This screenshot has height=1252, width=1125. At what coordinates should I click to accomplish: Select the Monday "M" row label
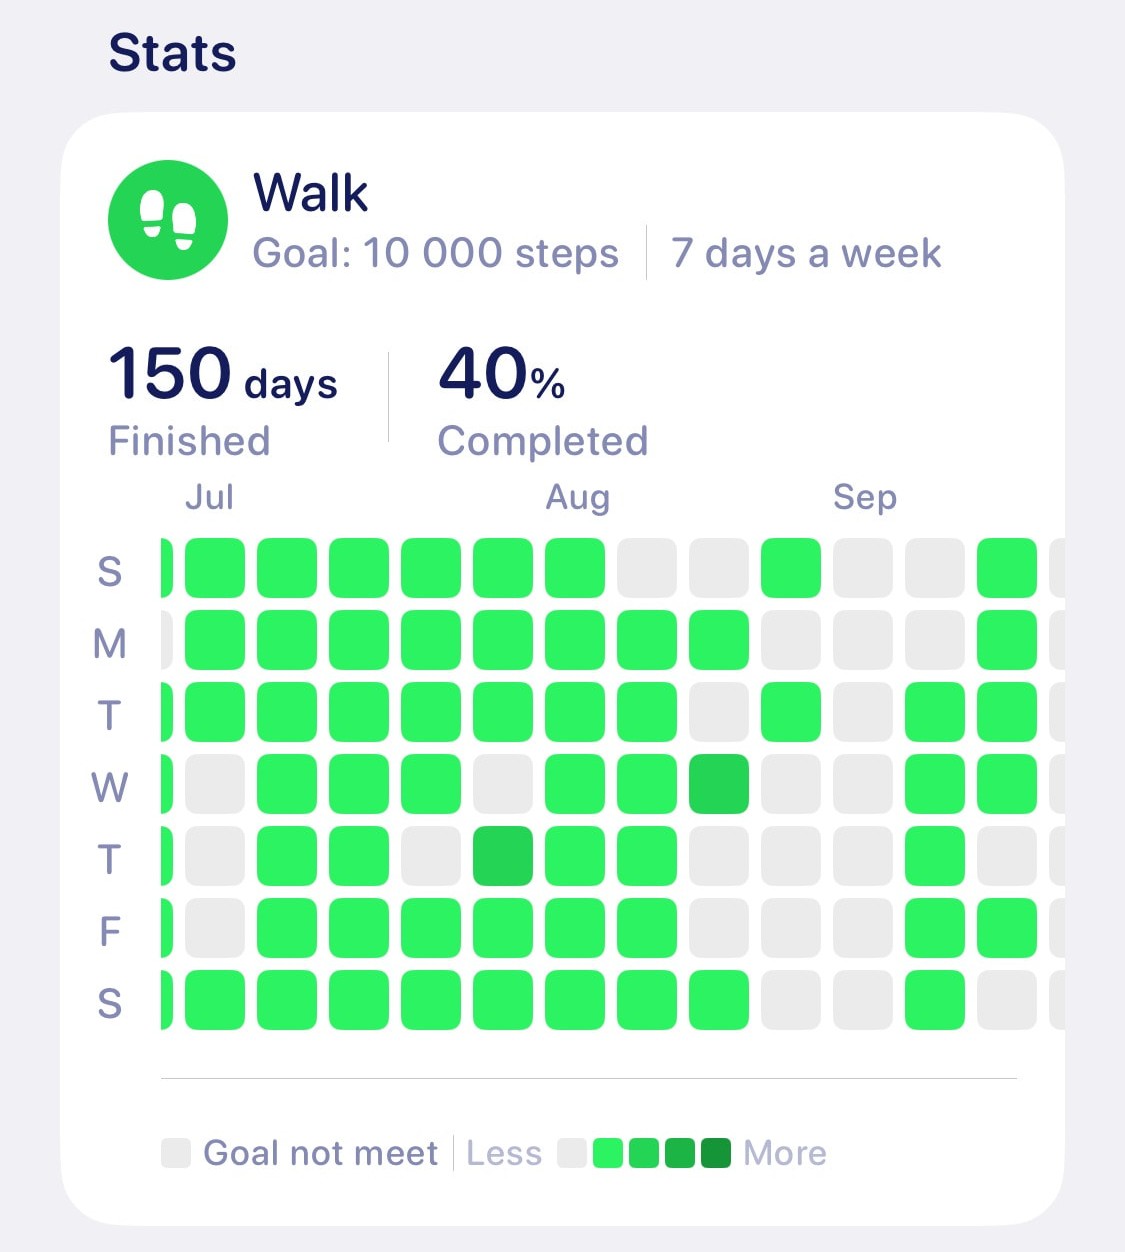(109, 643)
